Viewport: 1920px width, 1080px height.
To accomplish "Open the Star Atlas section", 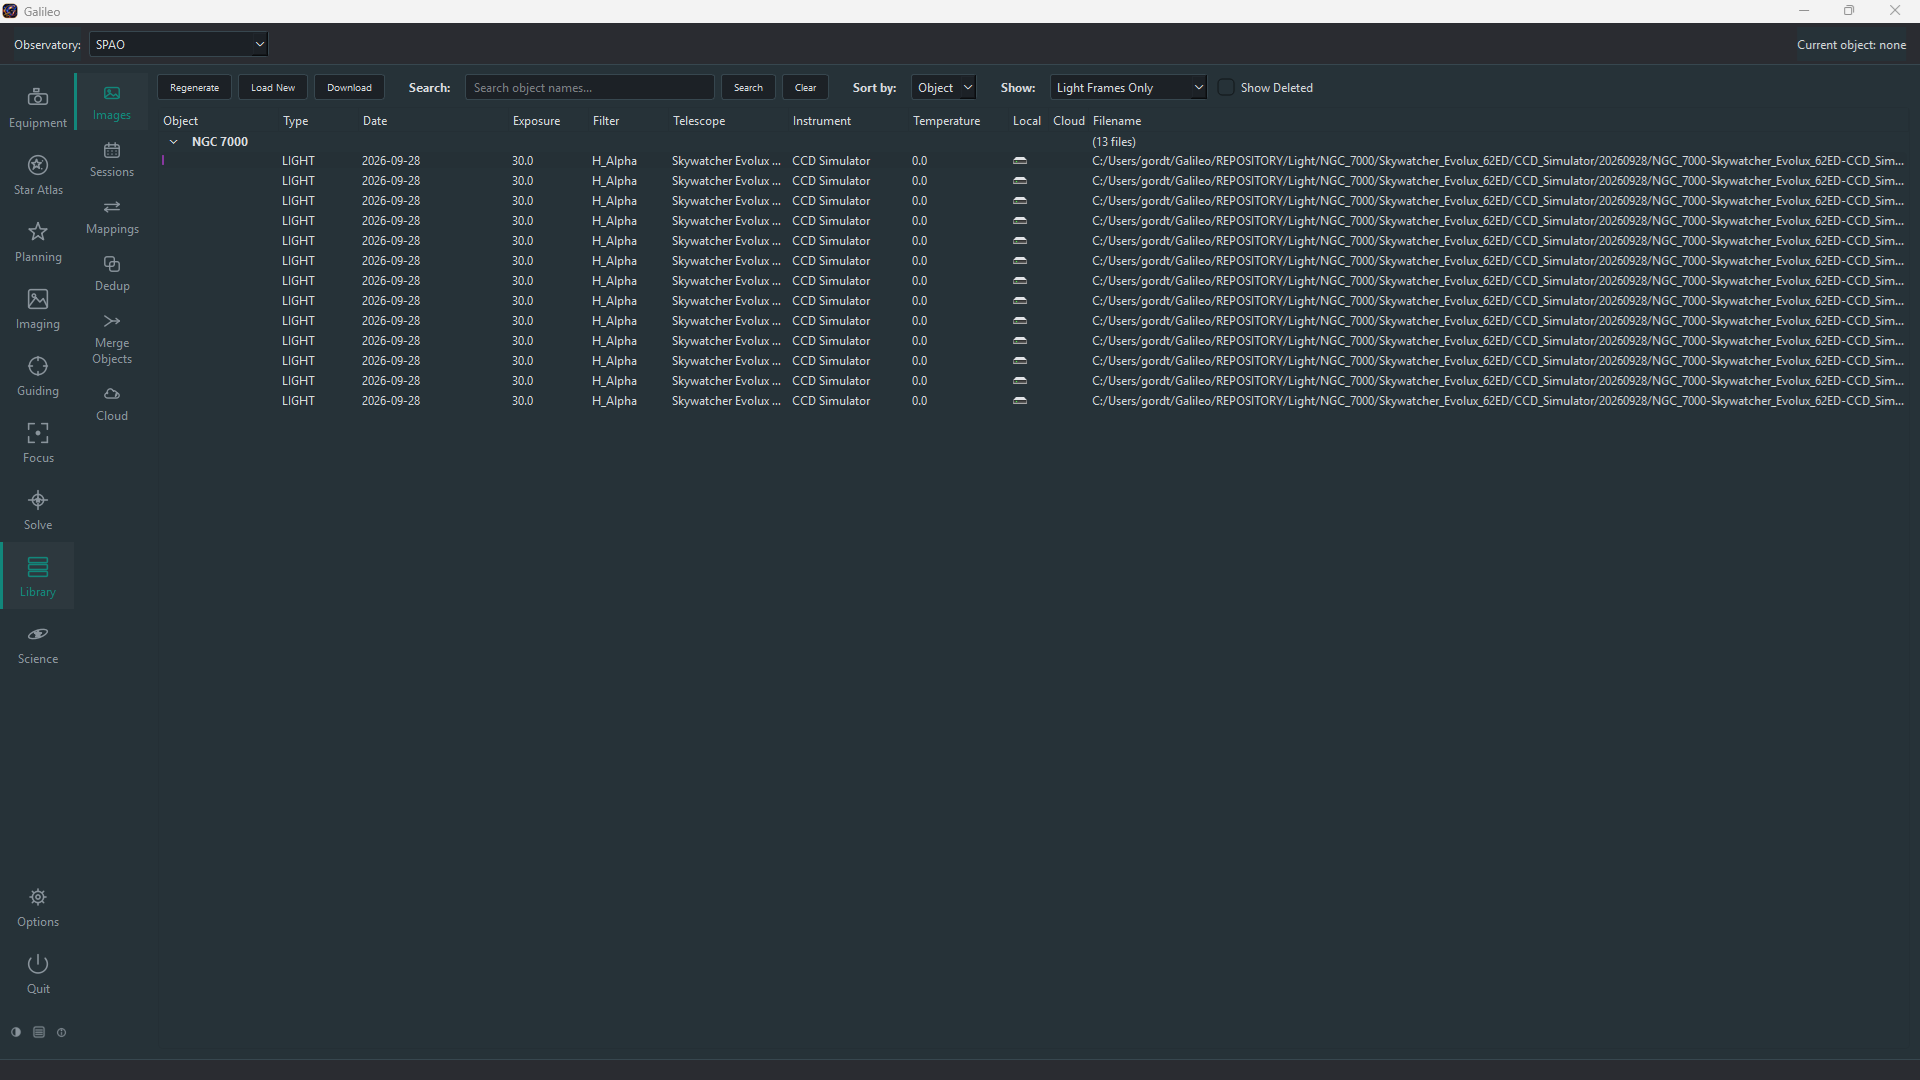I will (38, 175).
